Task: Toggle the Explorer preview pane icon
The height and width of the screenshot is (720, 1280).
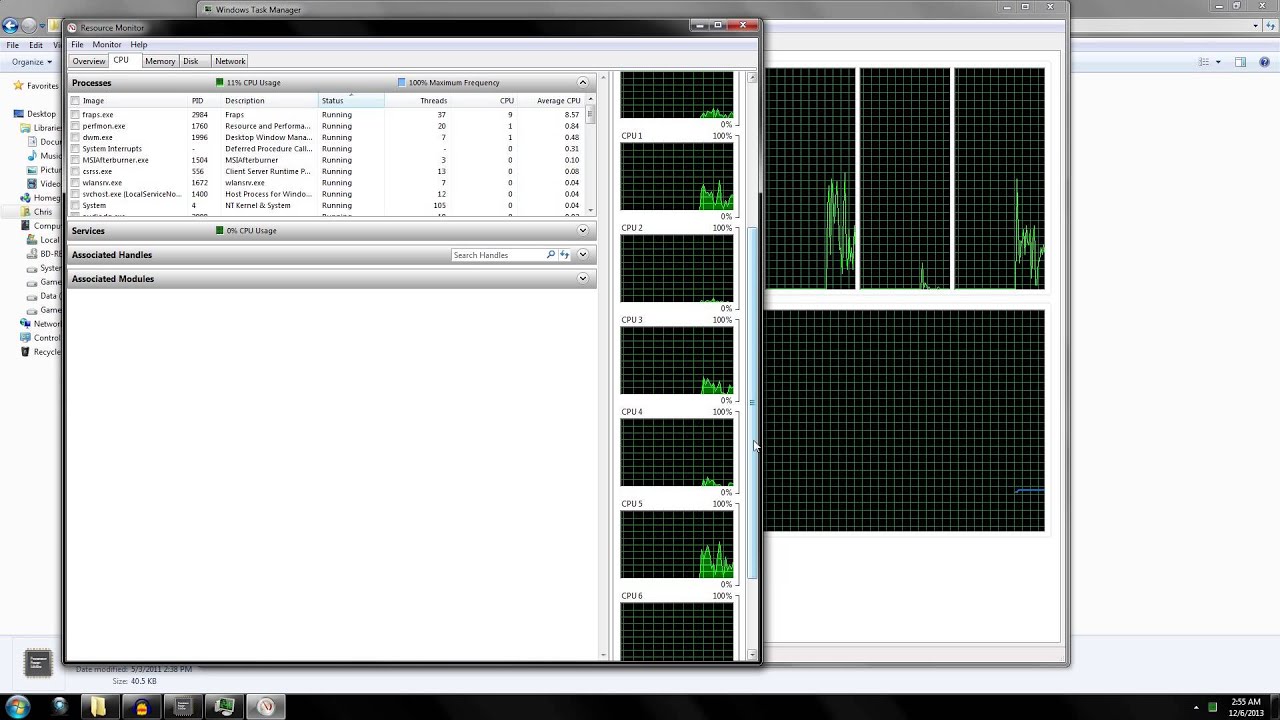Action: [1240, 62]
